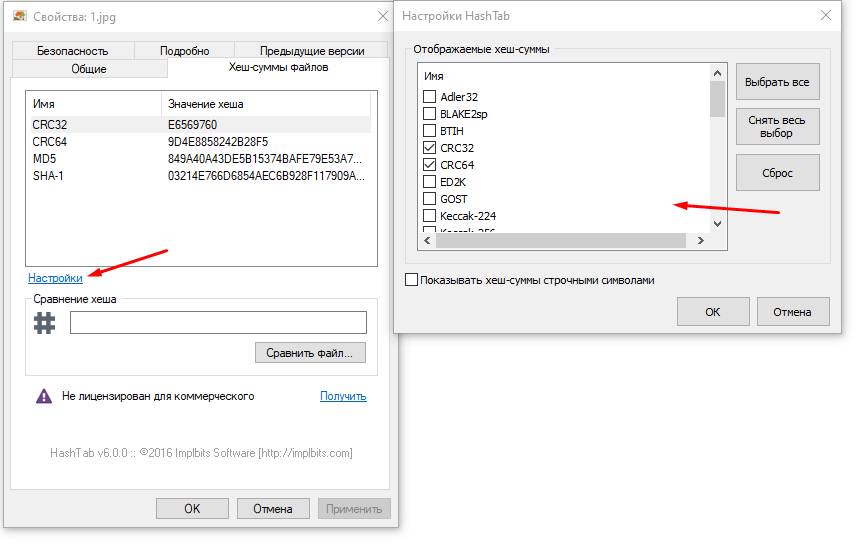Viewport: 860px width, 552px height.
Task: Click the E6569760 hash value
Action: tap(193, 125)
